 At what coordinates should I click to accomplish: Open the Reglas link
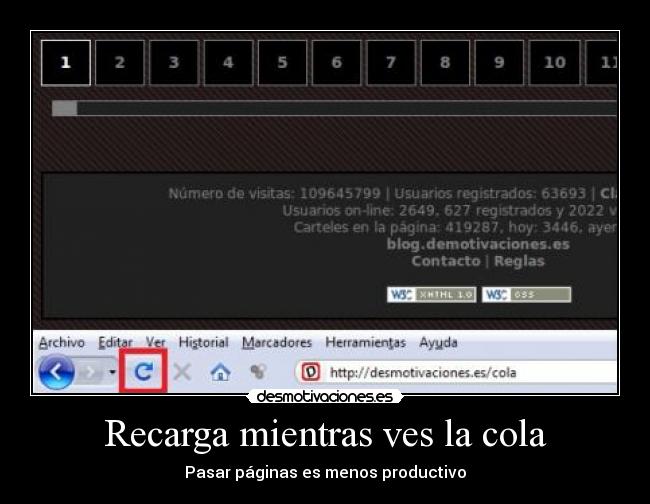click(x=519, y=261)
